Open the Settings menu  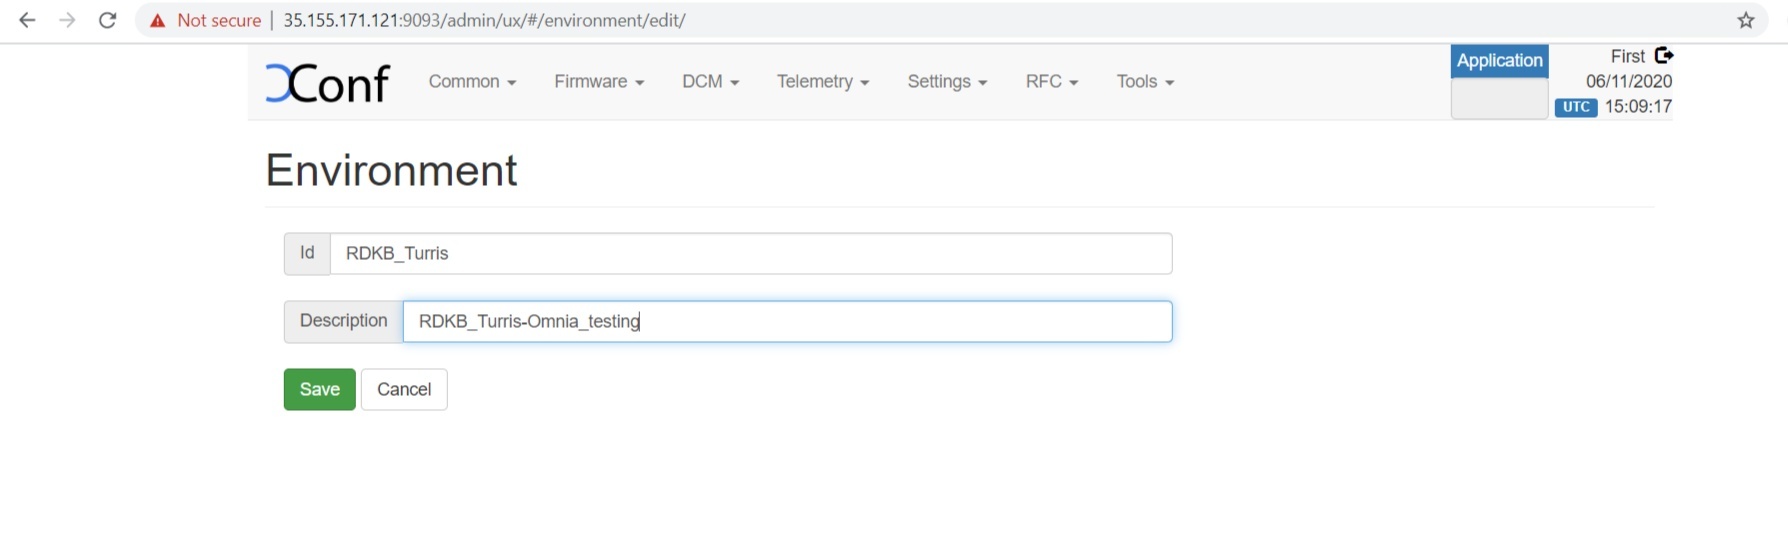click(x=947, y=82)
